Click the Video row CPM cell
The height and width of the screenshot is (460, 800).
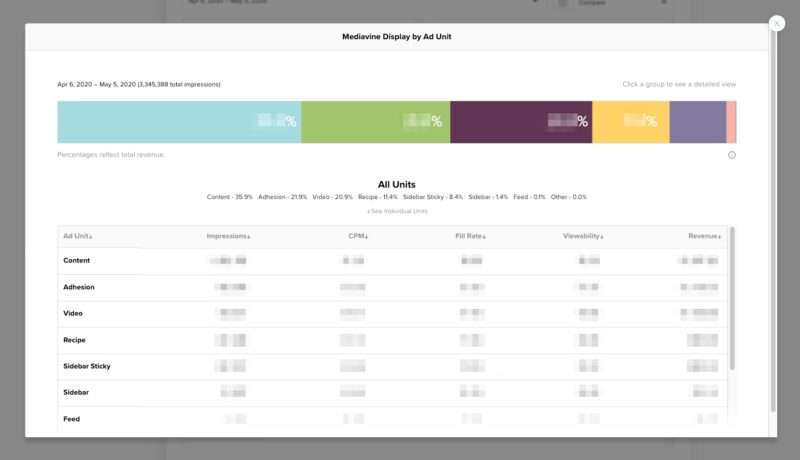[353, 313]
